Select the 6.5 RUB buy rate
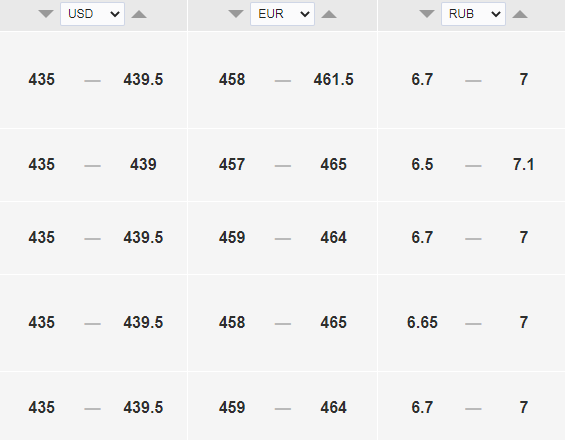Screen dimensions: 565x440 point(422,164)
